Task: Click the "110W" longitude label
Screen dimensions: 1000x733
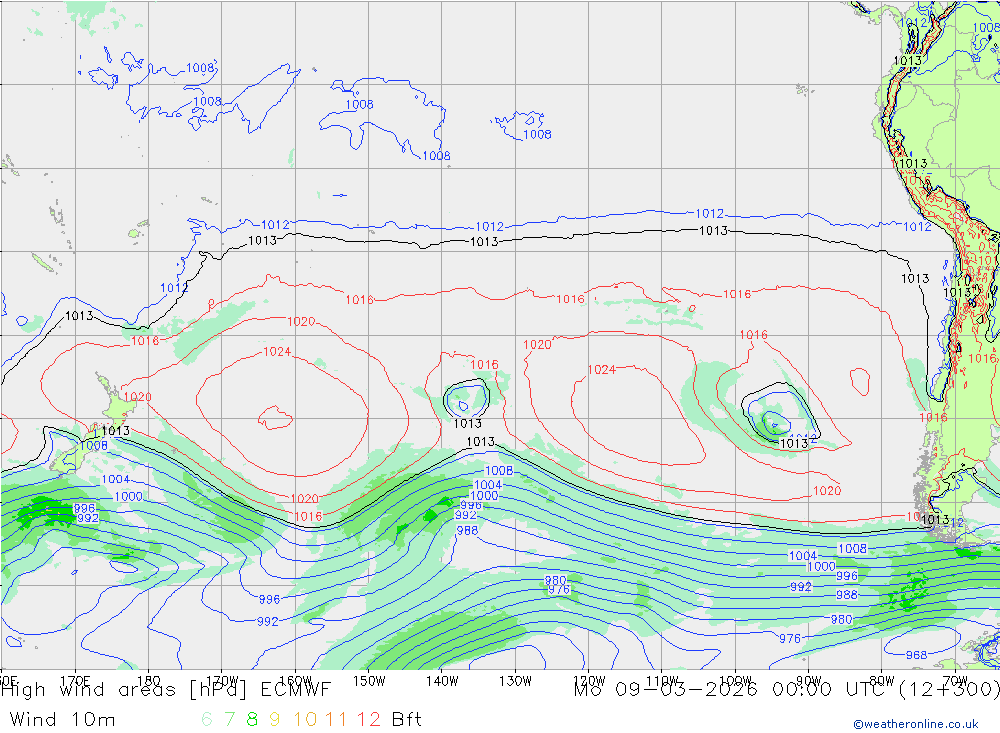Action: coord(662,681)
